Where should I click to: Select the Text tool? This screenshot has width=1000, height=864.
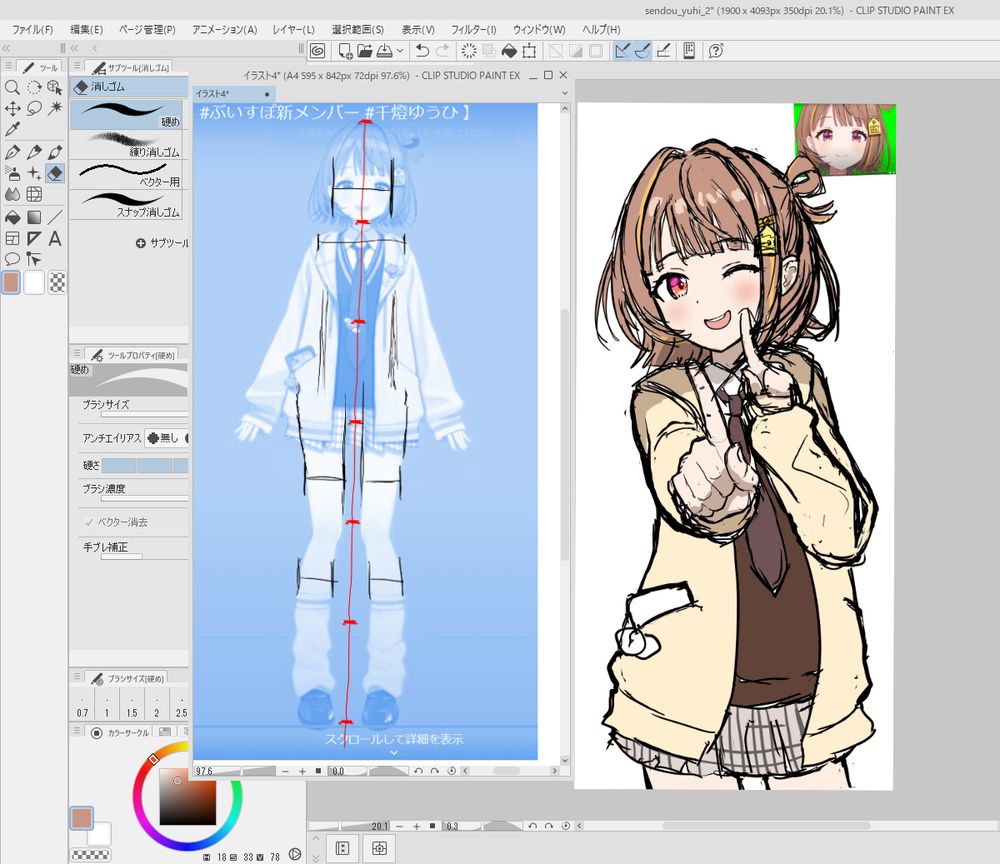click(x=55, y=238)
